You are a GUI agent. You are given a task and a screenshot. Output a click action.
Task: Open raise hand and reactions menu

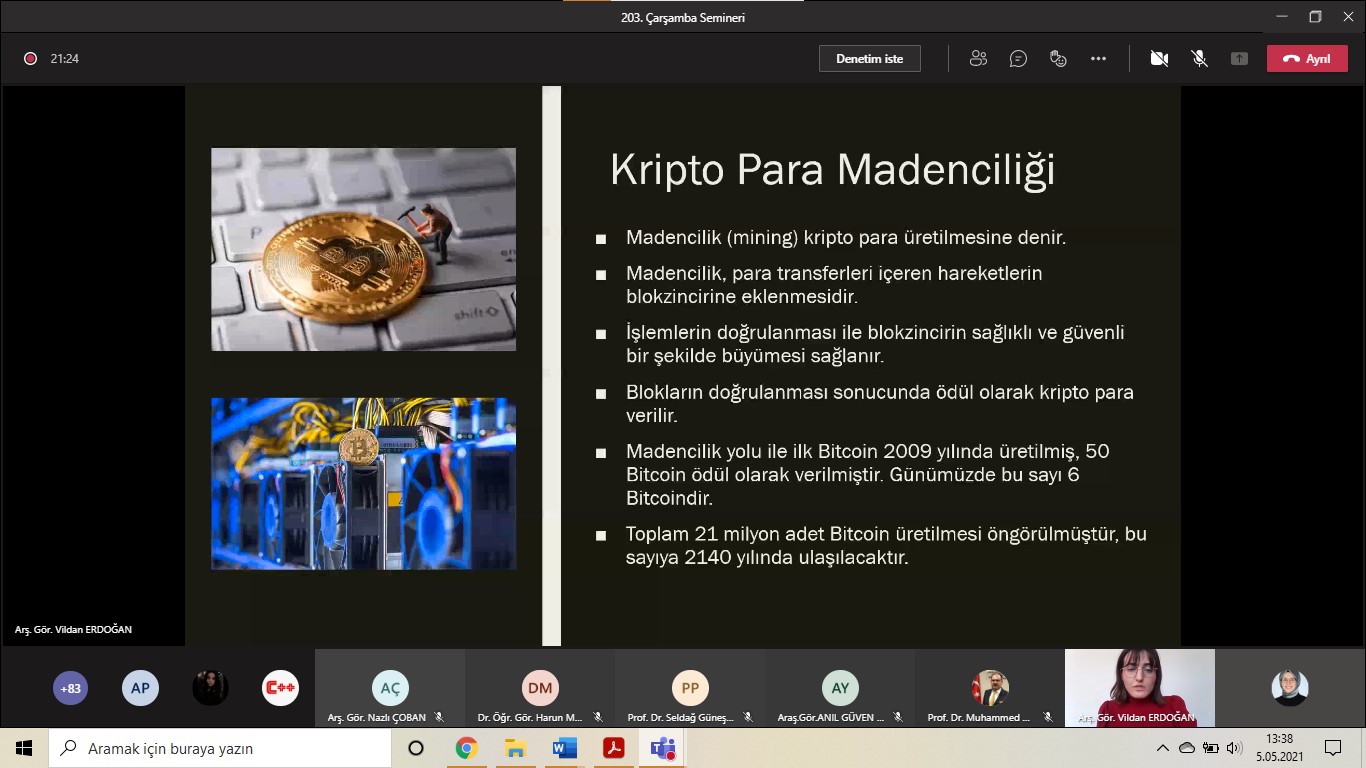pyautogui.click(x=1058, y=59)
